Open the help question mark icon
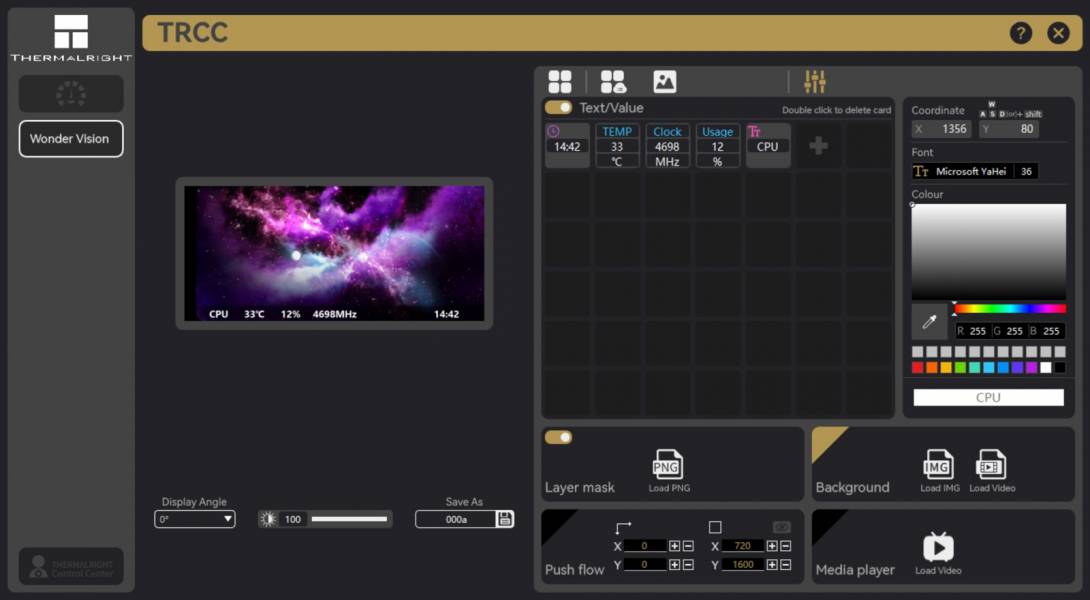 (x=1020, y=33)
